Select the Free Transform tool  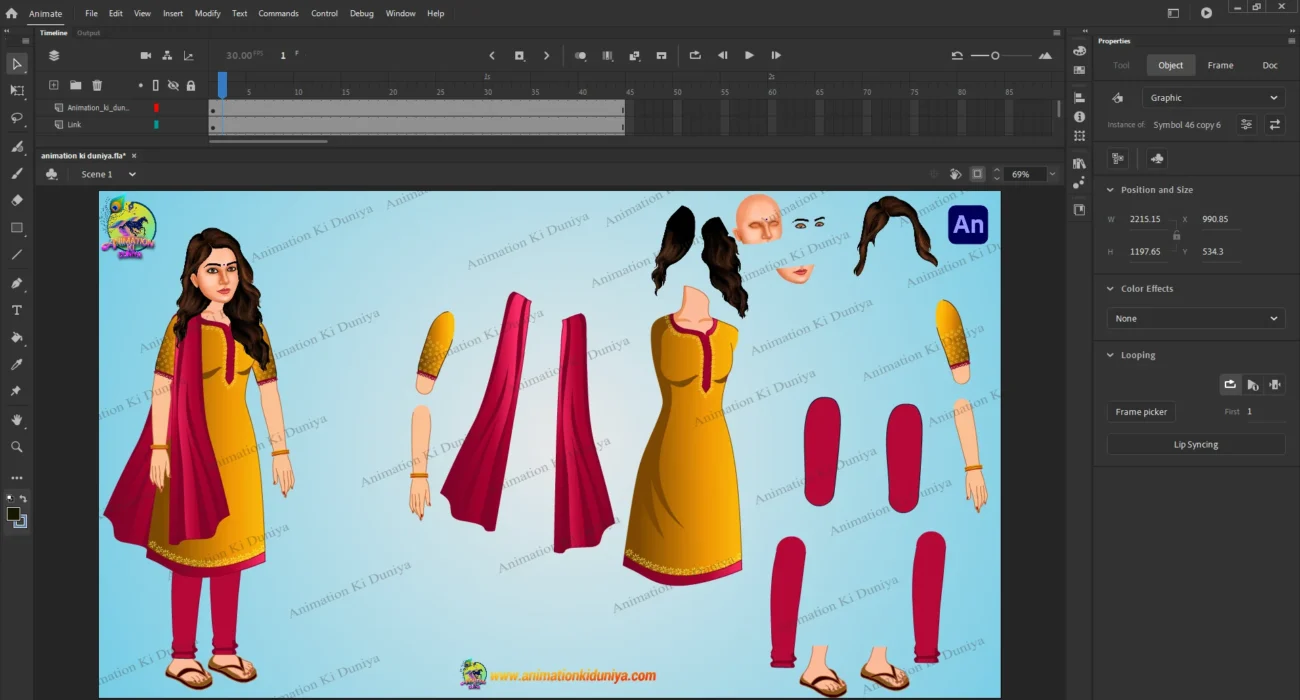click(17, 91)
